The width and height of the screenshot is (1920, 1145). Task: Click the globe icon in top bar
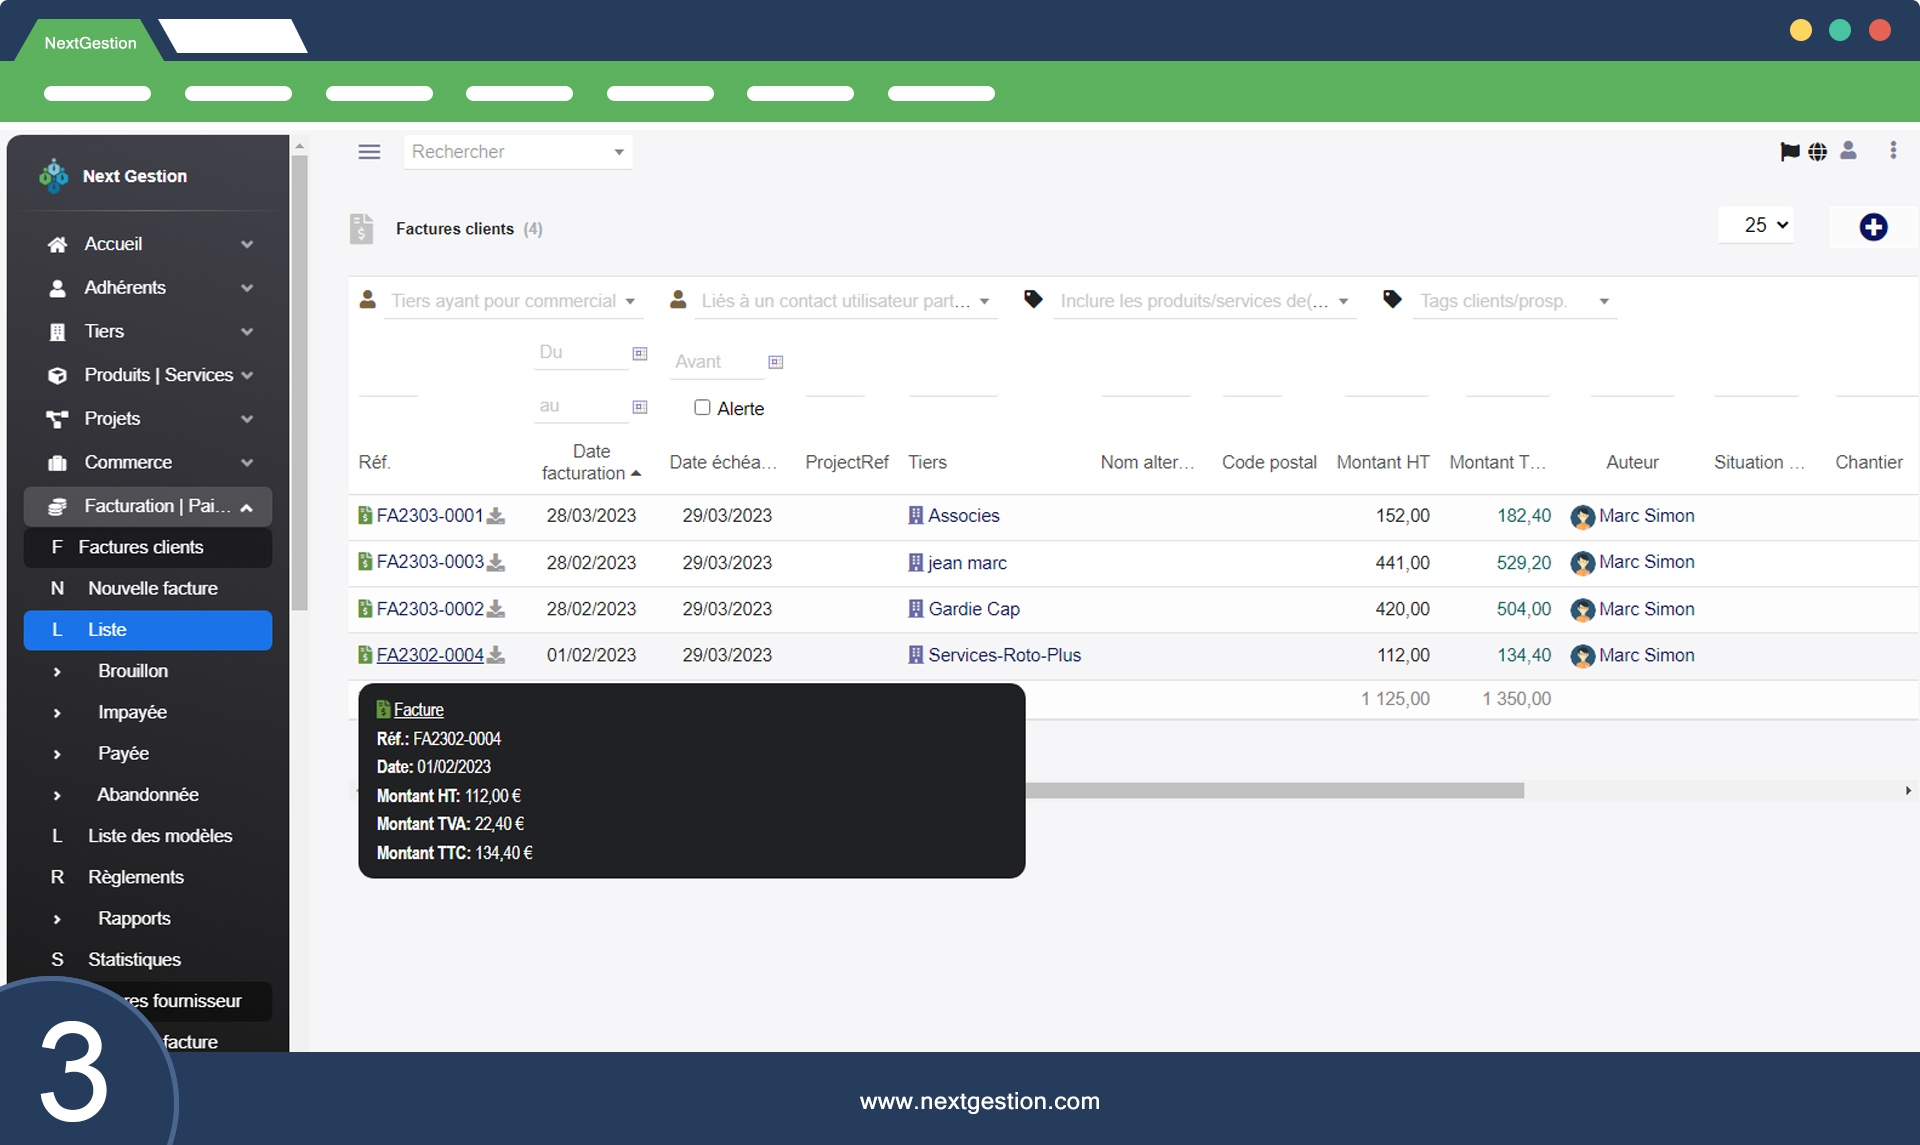pyautogui.click(x=1818, y=152)
